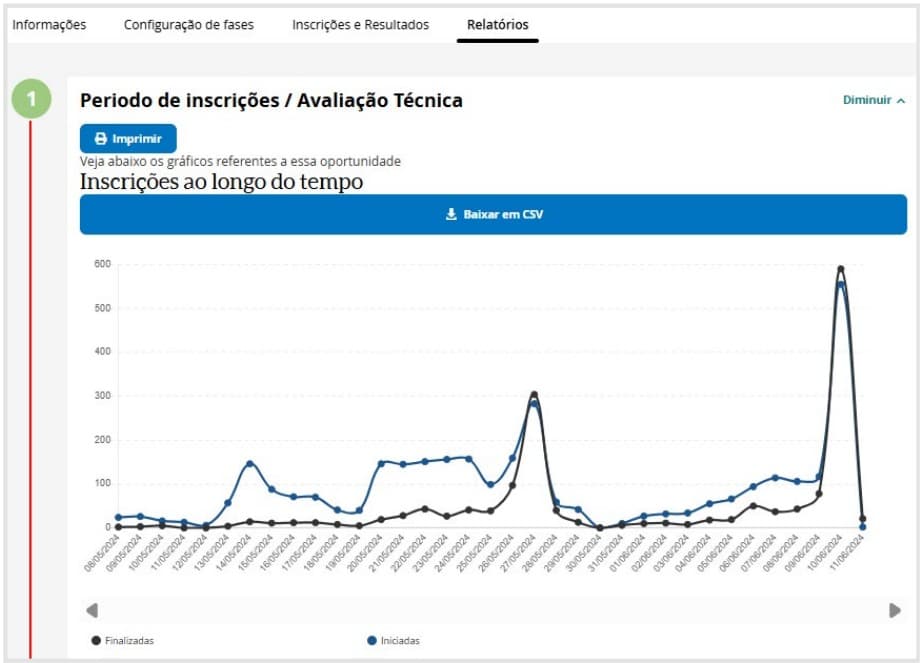Go to Inscrições e Resultados tab
This screenshot has height=663, width=922.
click(x=360, y=25)
